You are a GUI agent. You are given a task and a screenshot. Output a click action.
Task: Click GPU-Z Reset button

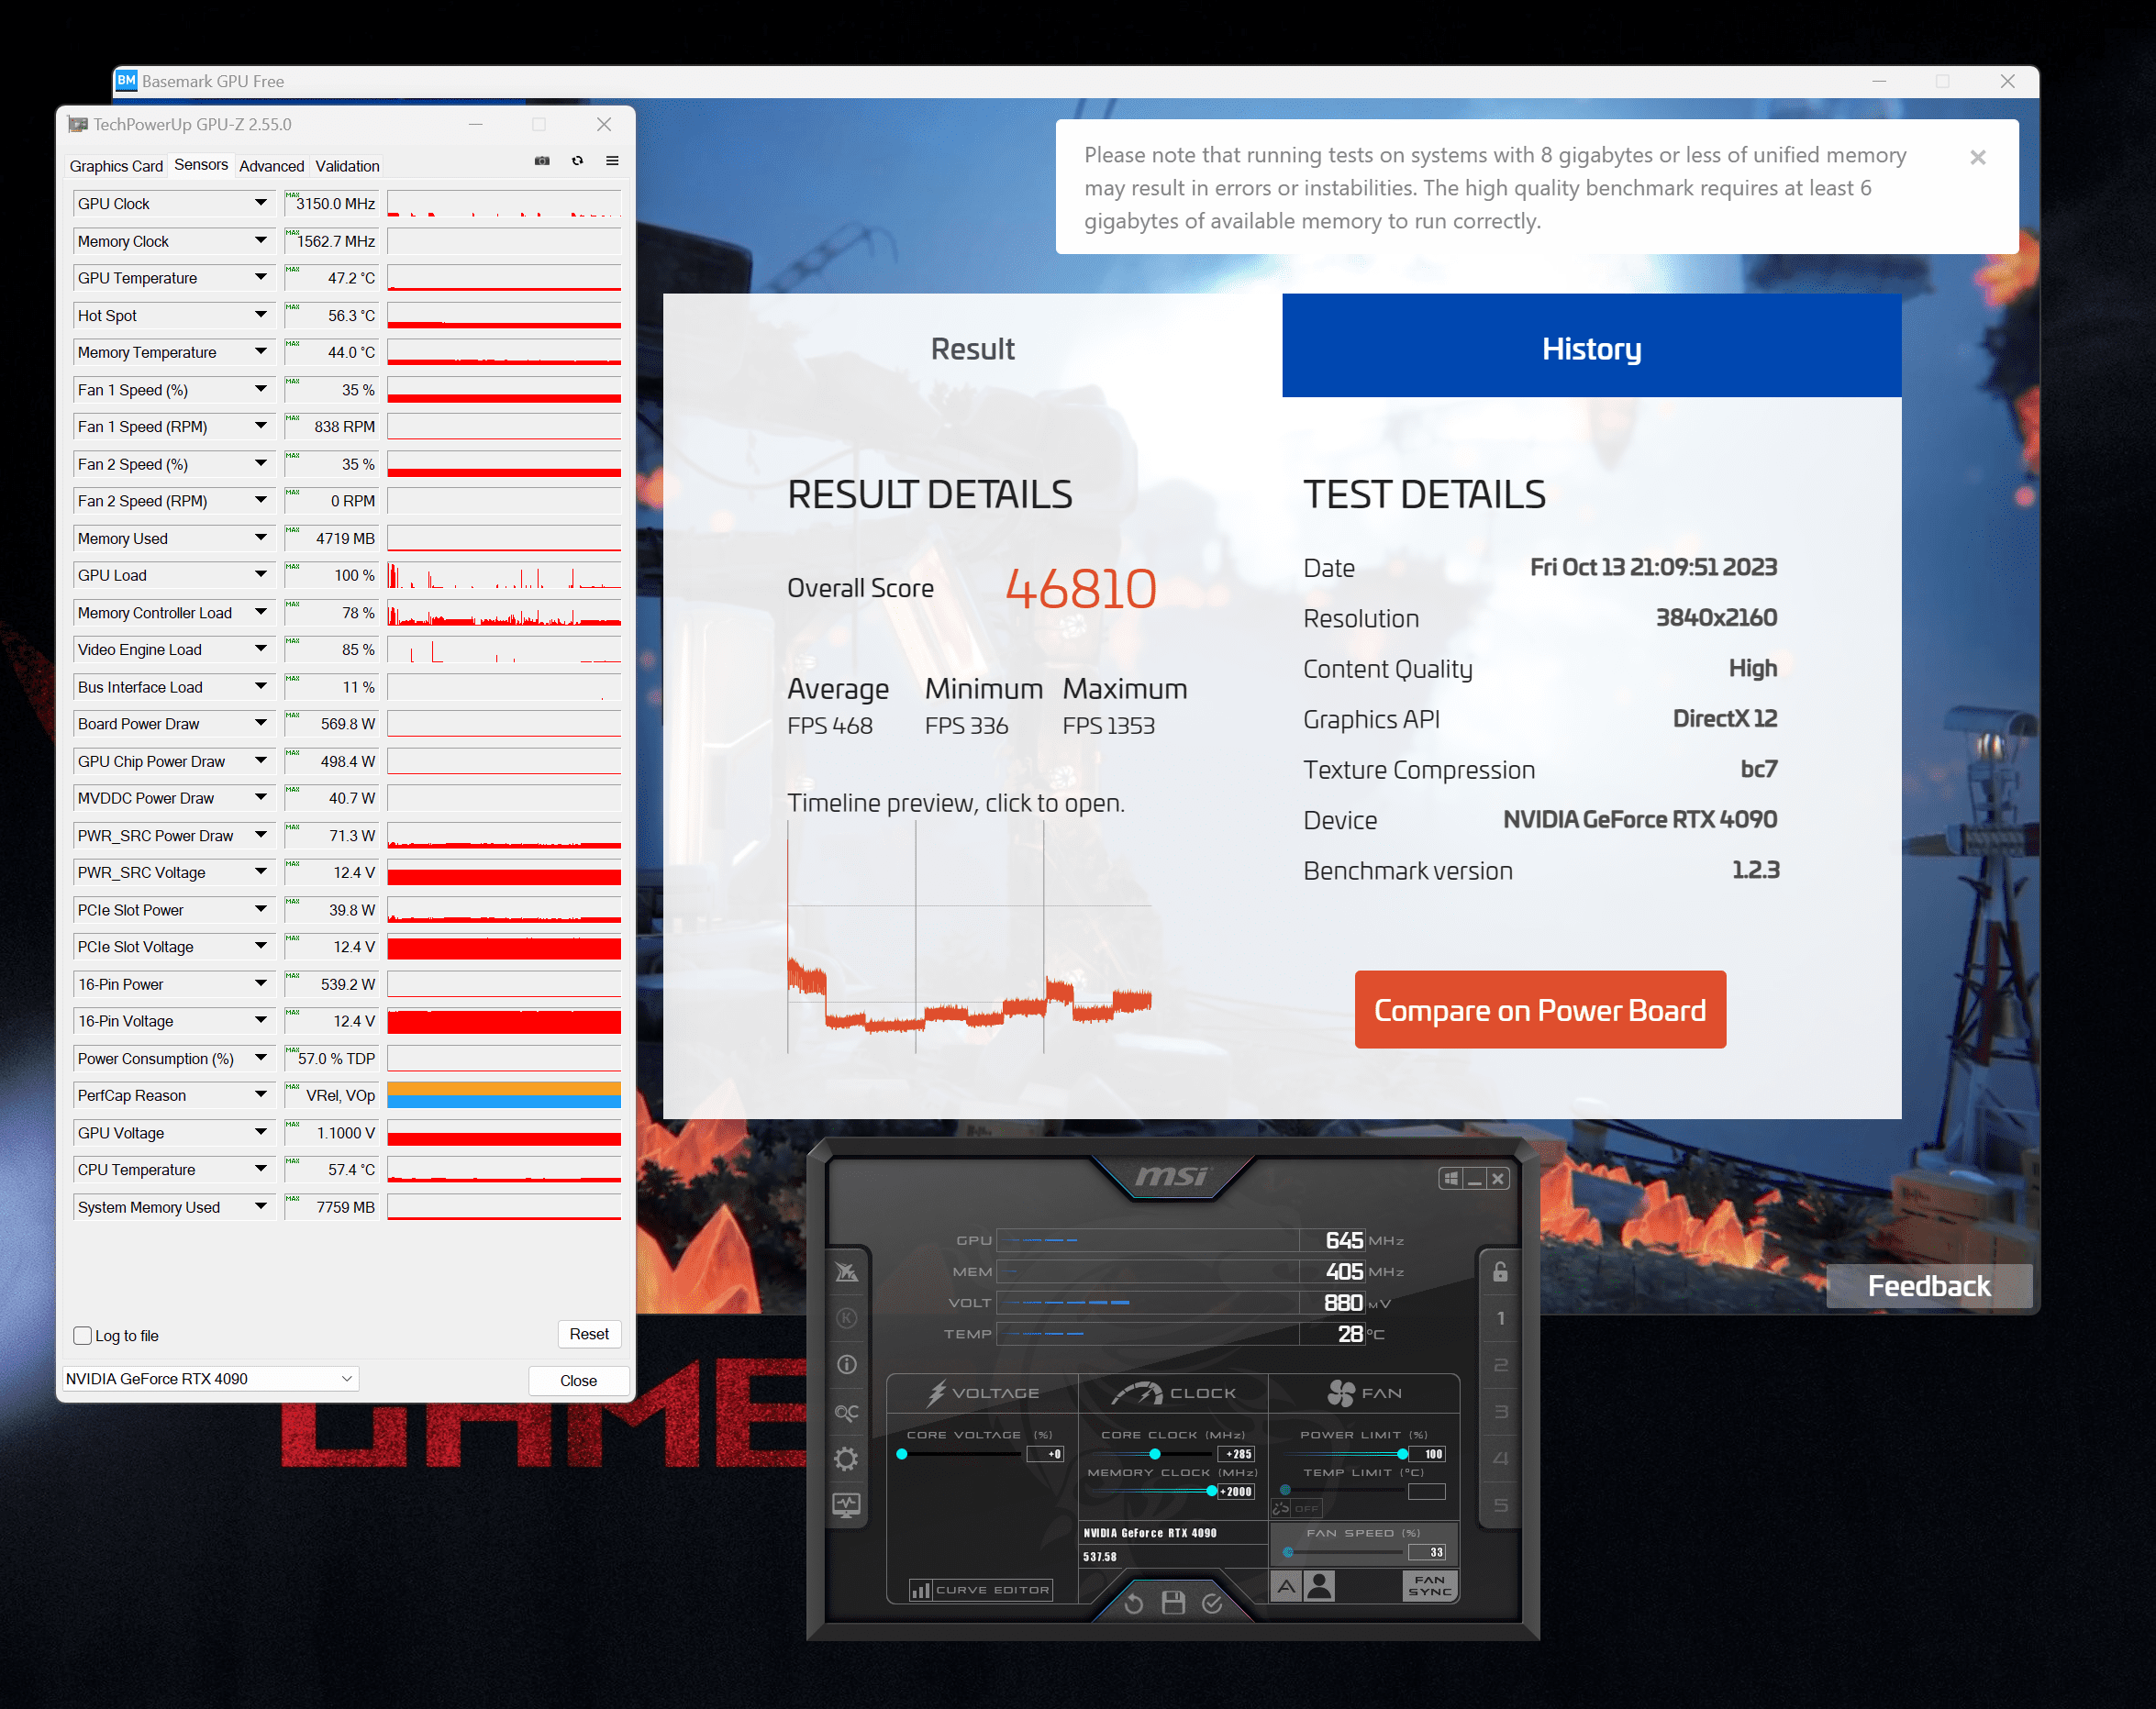[x=589, y=1334]
